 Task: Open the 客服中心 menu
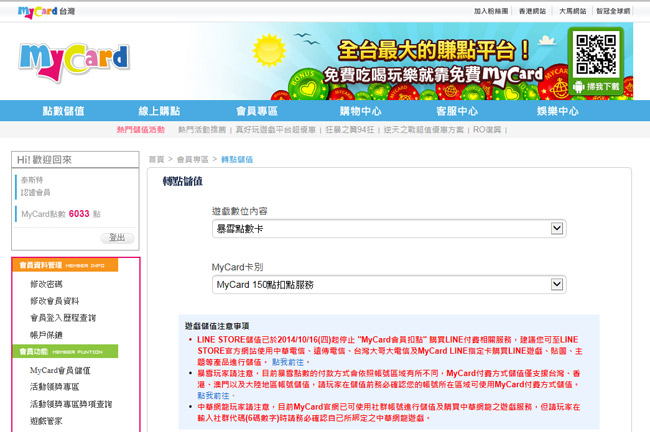coord(457,111)
